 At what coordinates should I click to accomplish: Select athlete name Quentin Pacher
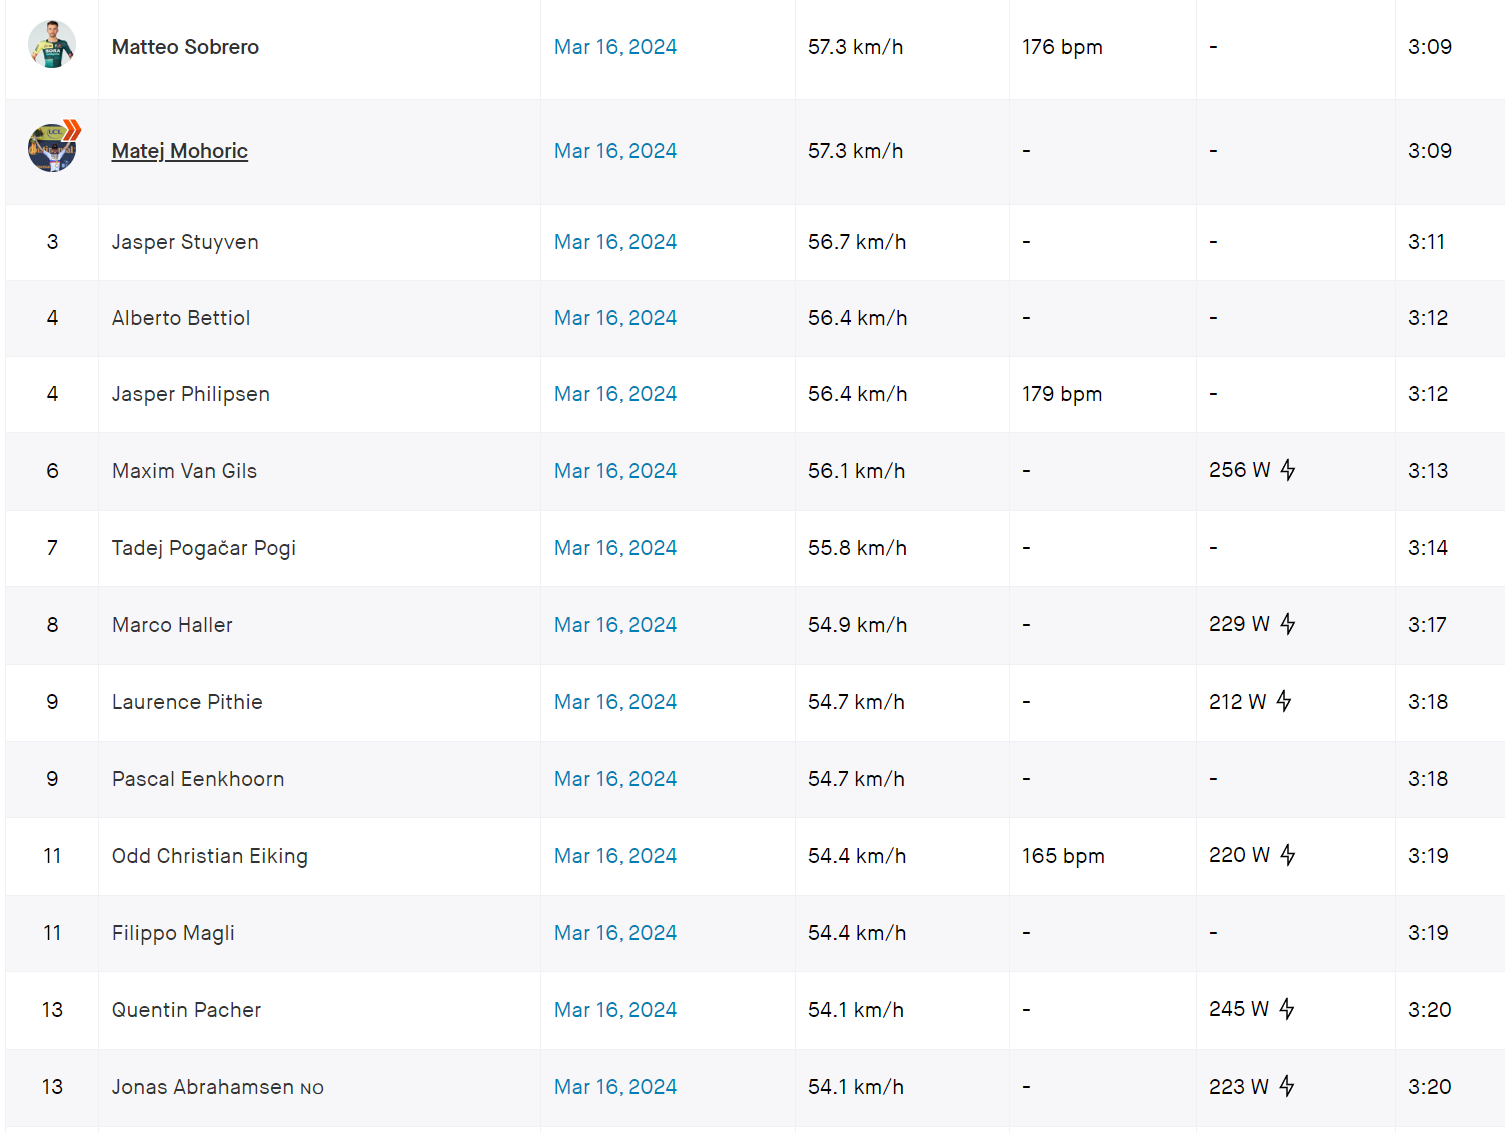pyautogui.click(x=186, y=1010)
